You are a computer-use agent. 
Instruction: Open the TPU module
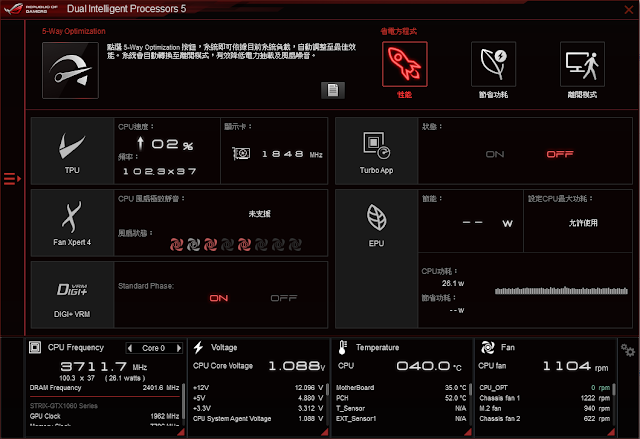72,151
